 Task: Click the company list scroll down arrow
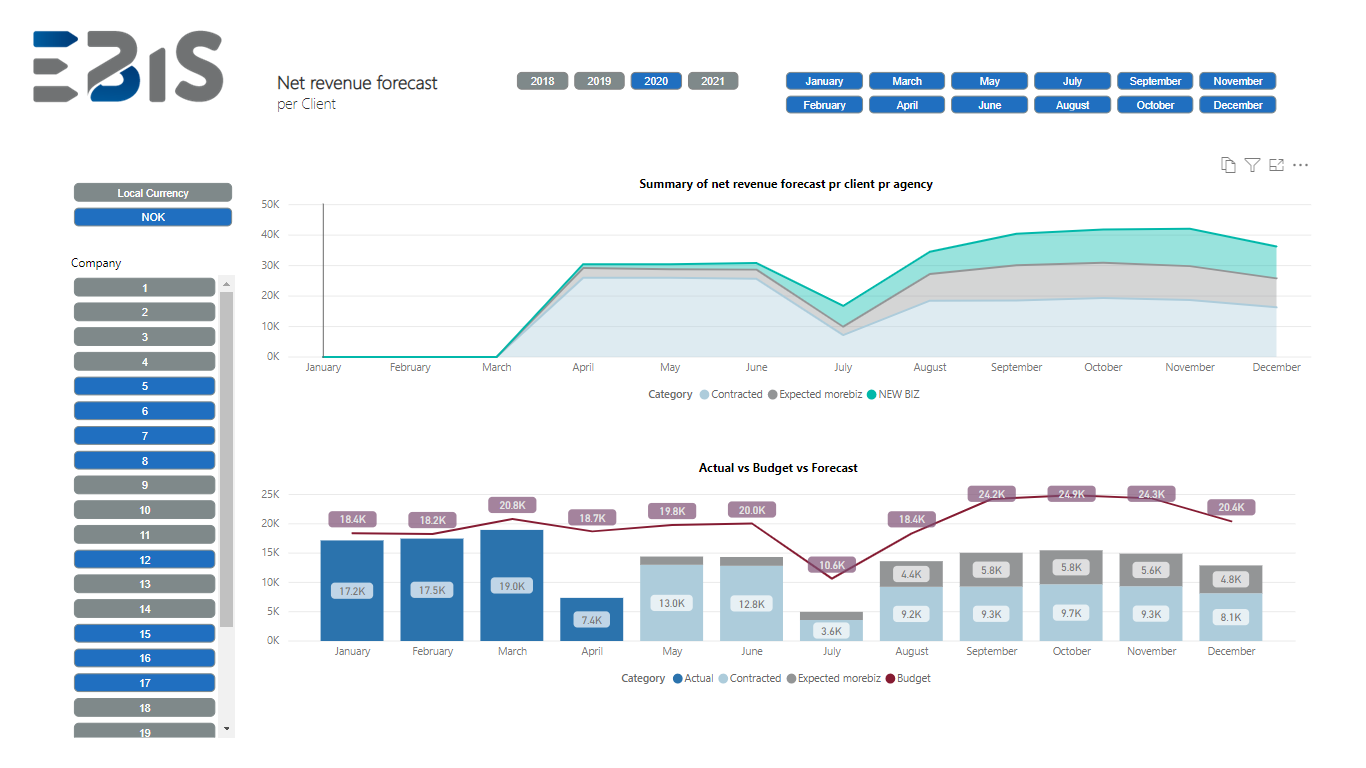pos(226,729)
